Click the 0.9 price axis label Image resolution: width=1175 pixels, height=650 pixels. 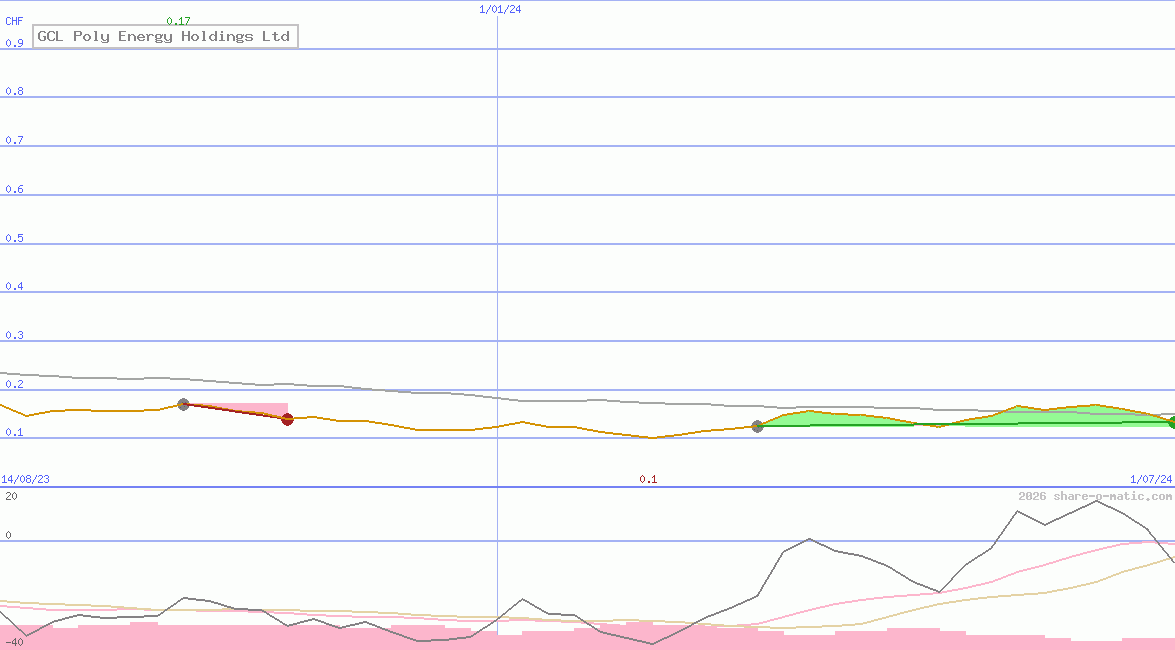pos(14,43)
